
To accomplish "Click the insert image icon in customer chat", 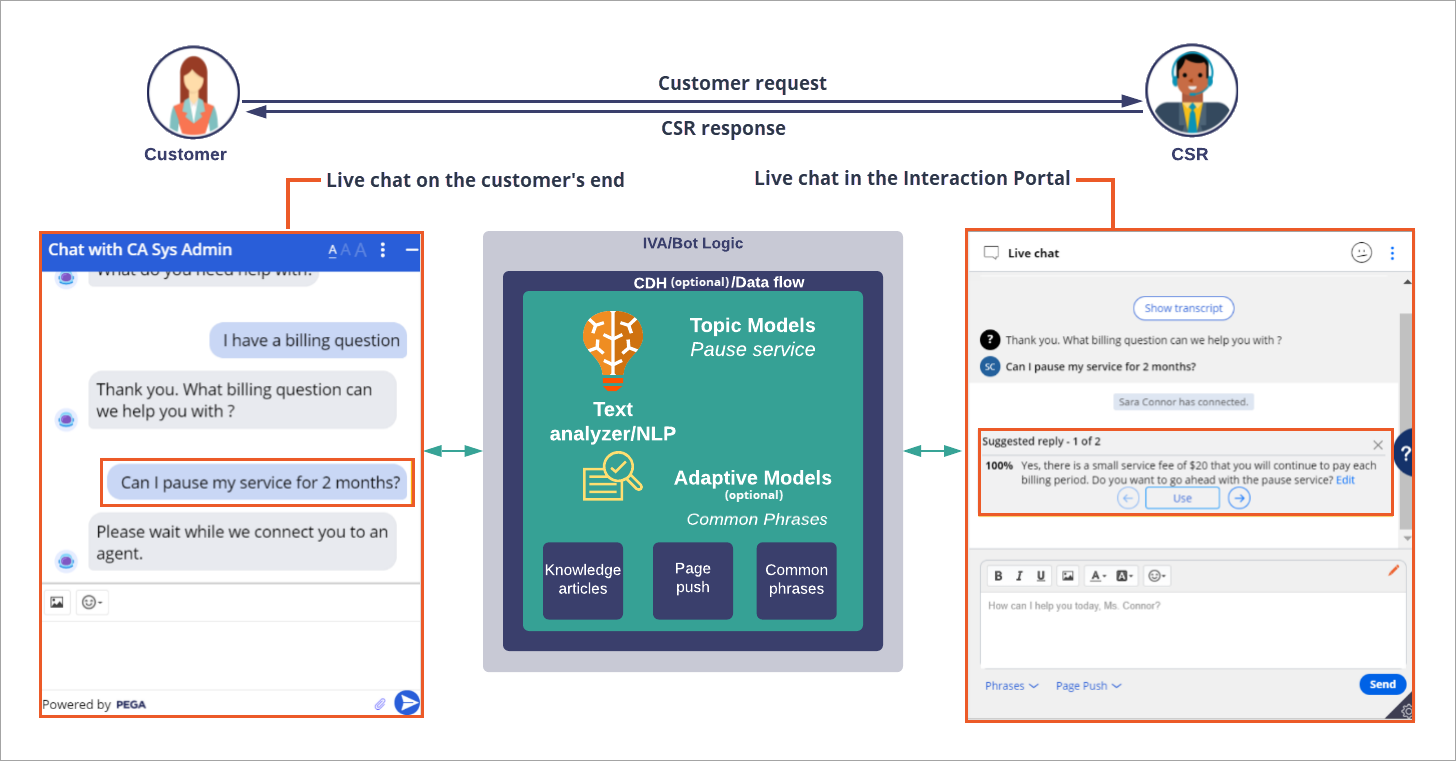I will pos(57,602).
